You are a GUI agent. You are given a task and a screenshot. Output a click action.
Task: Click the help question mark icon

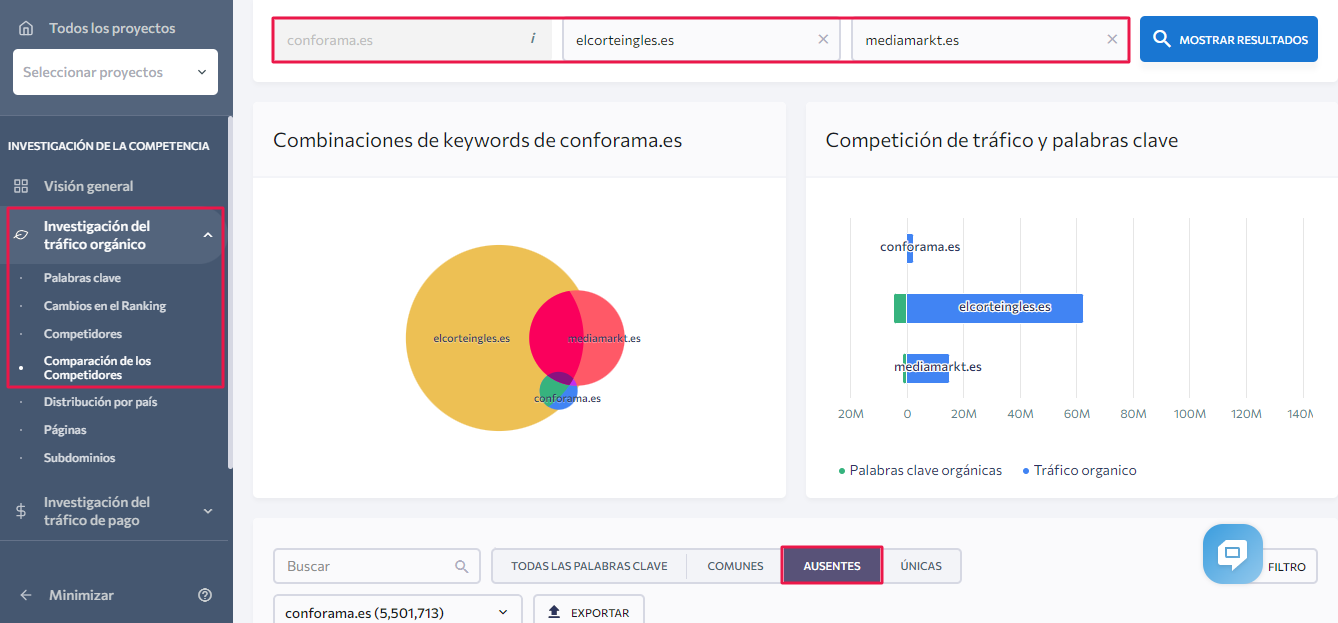tap(205, 595)
